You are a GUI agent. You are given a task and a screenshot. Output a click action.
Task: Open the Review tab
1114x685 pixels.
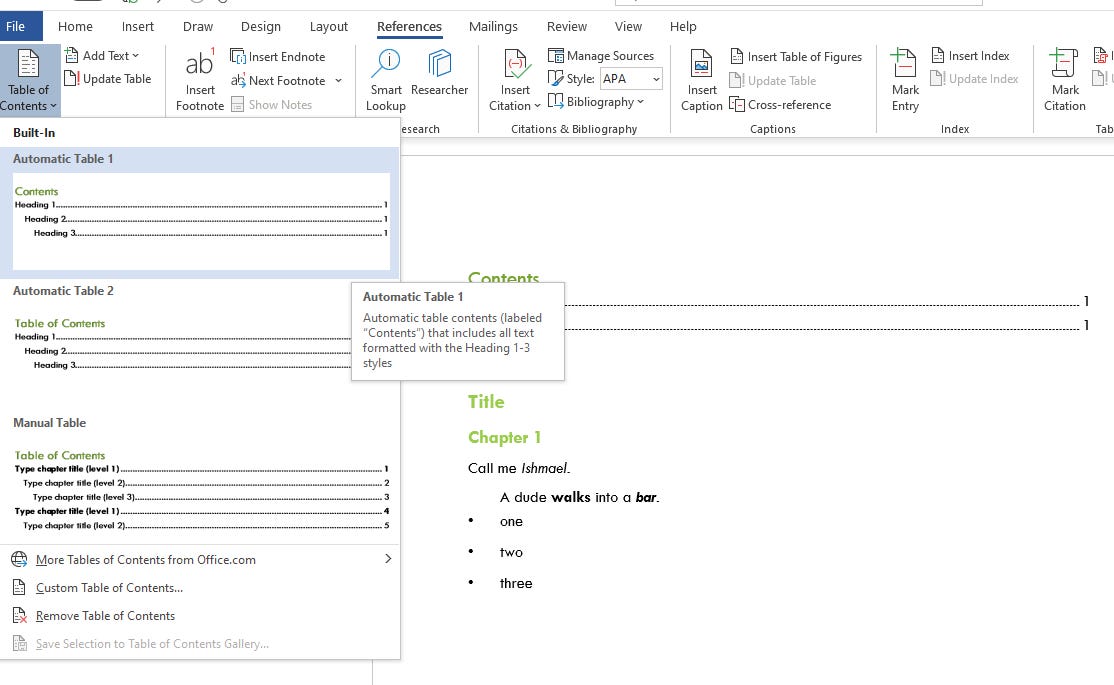[567, 26]
